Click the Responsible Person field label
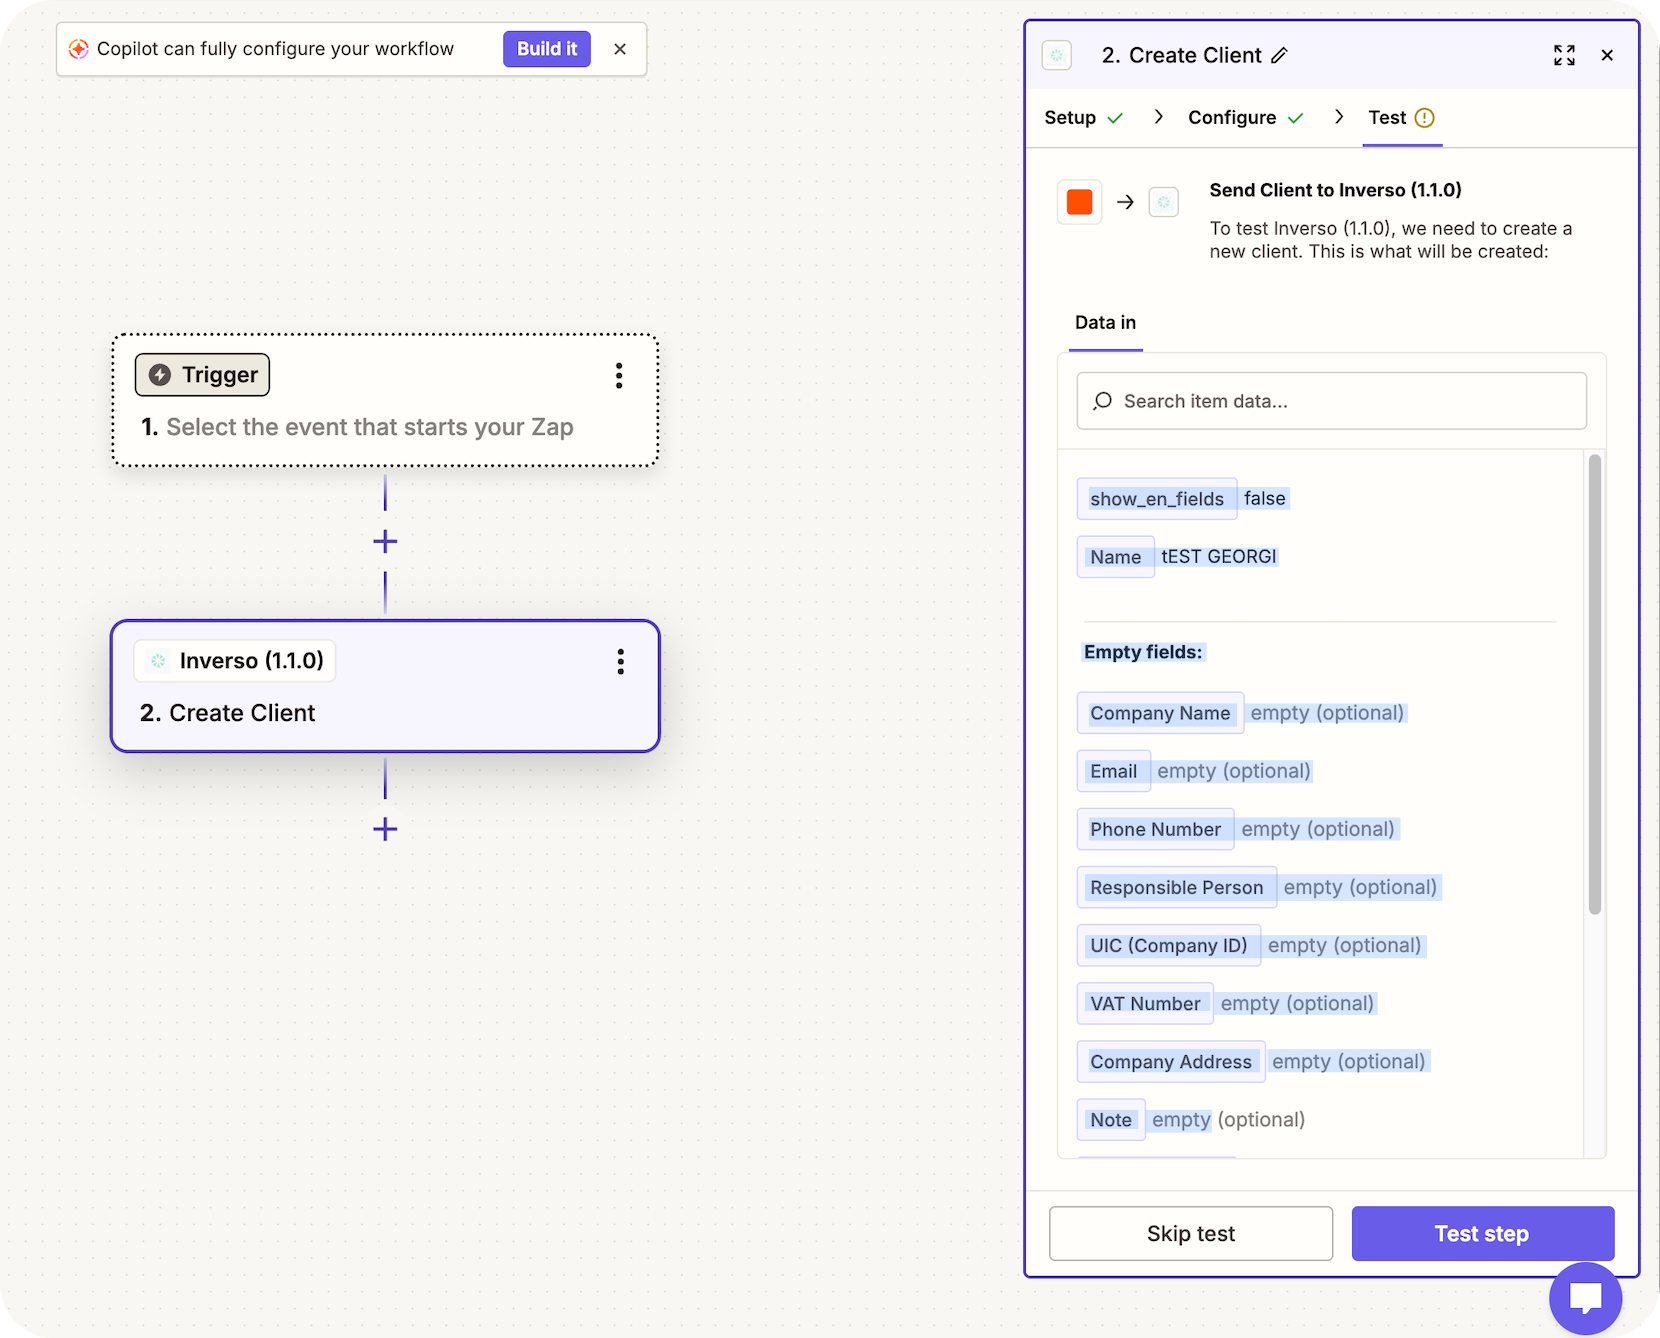Viewport: 1660px width, 1338px height. point(1177,887)
